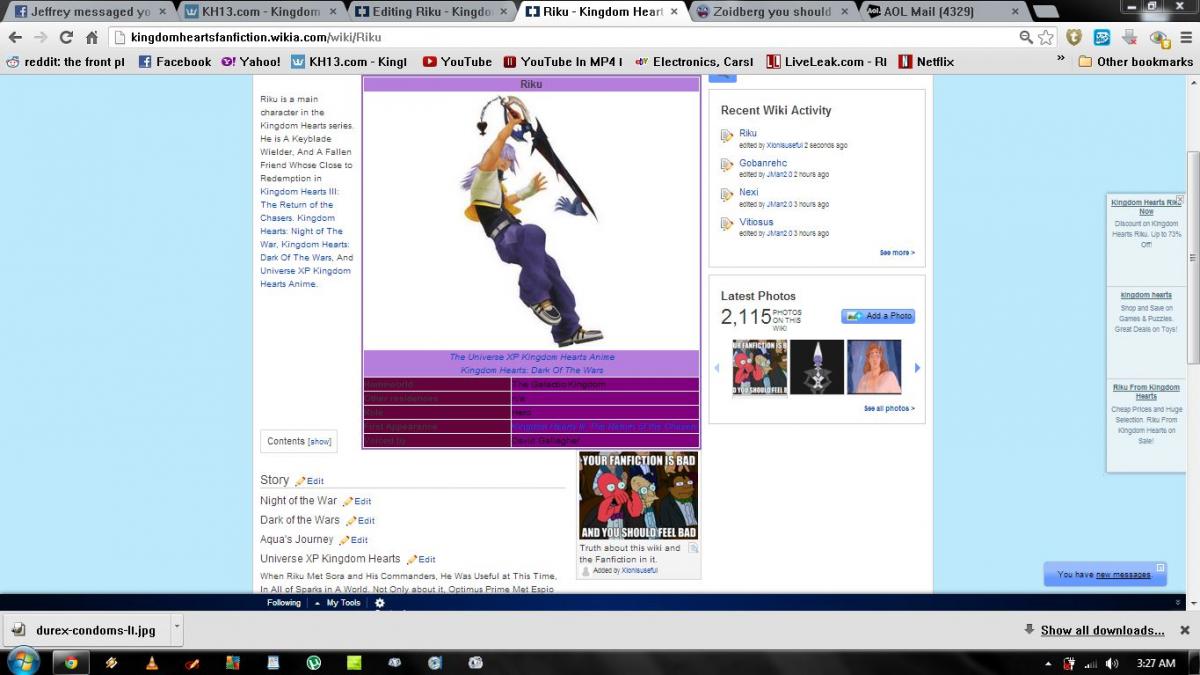Click the browser reload button
Screen dimensions: 1200x675
(66, 37)
